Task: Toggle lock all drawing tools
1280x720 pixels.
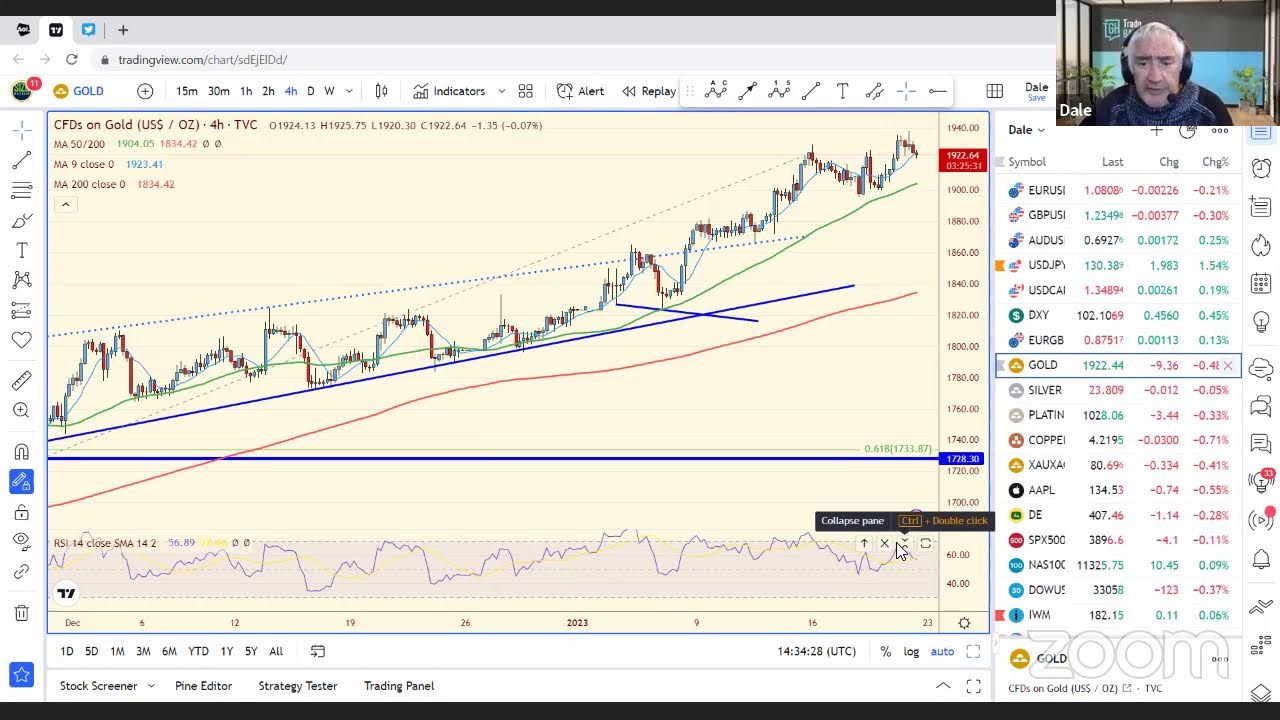Action: [x=21, y=512]
